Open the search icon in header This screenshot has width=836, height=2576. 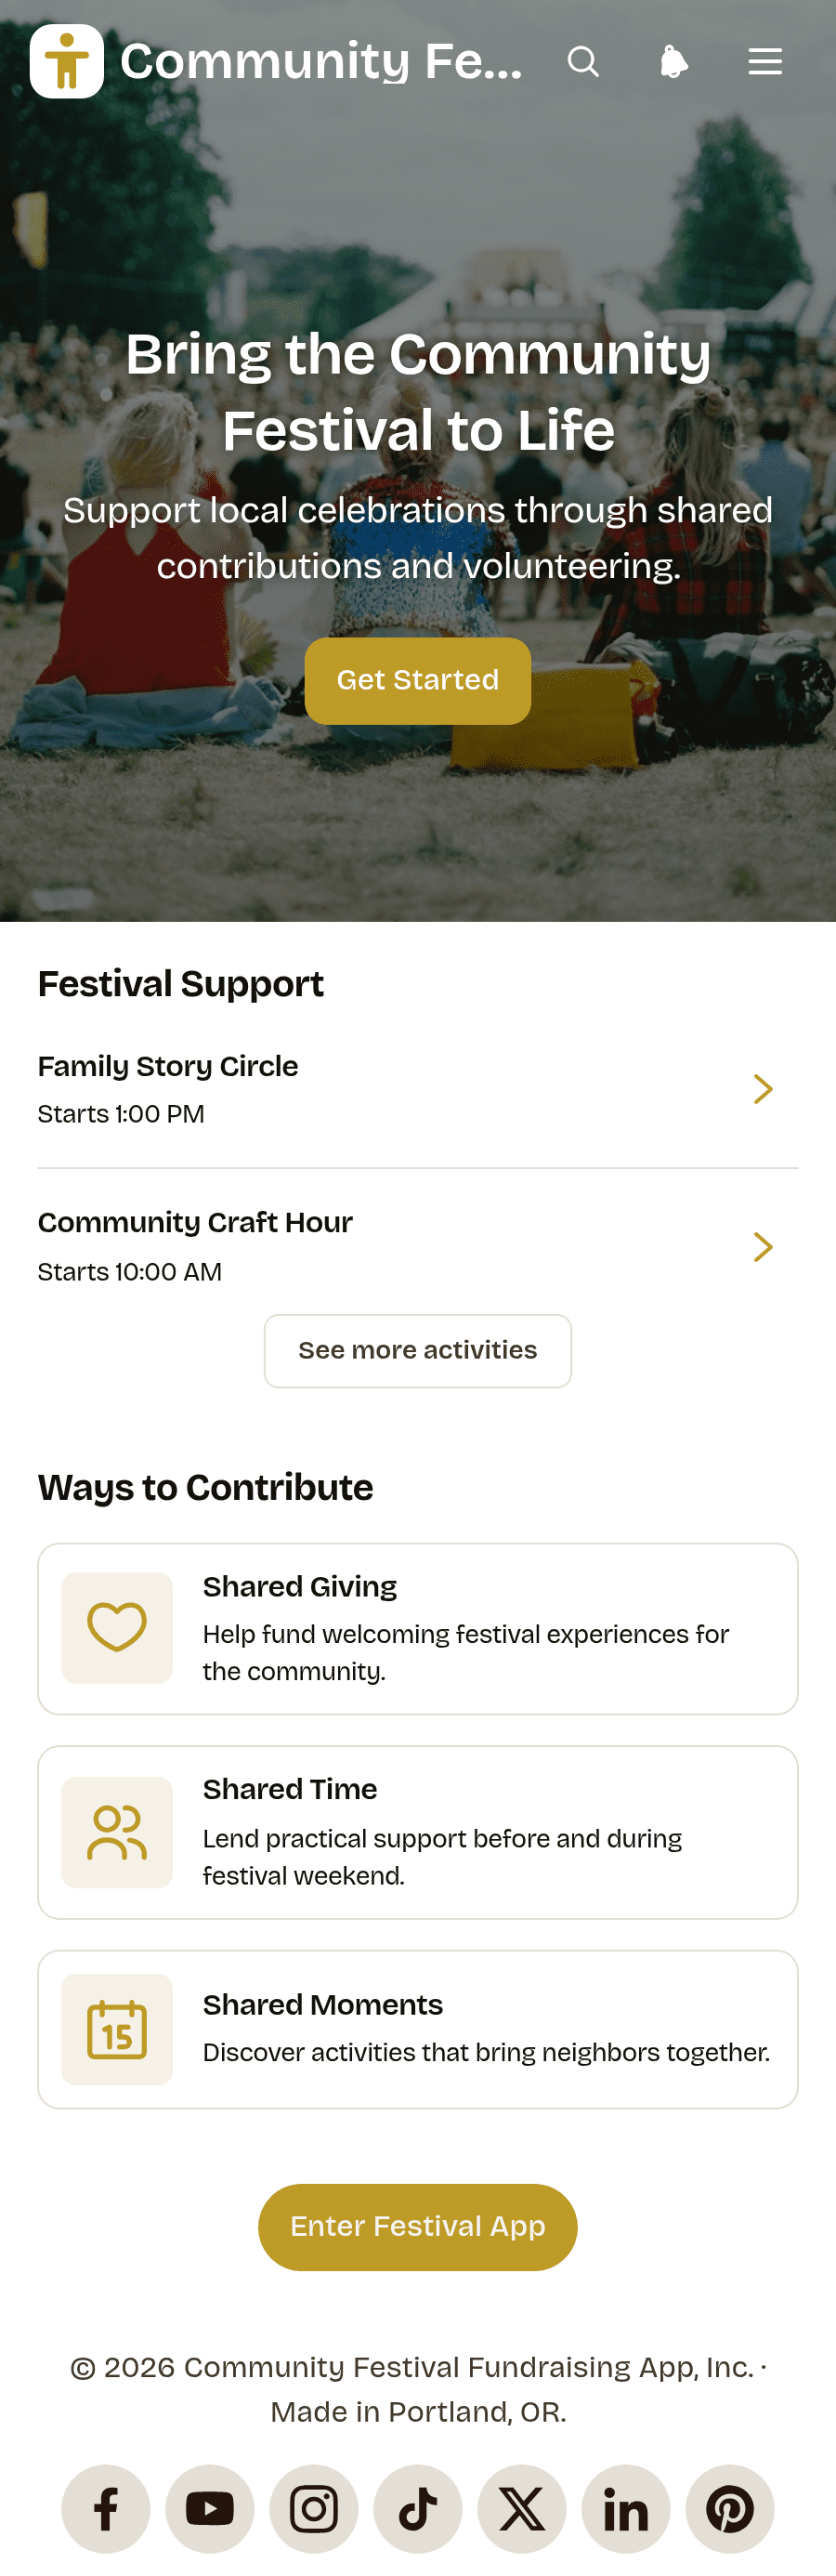[x=583, y=62]
